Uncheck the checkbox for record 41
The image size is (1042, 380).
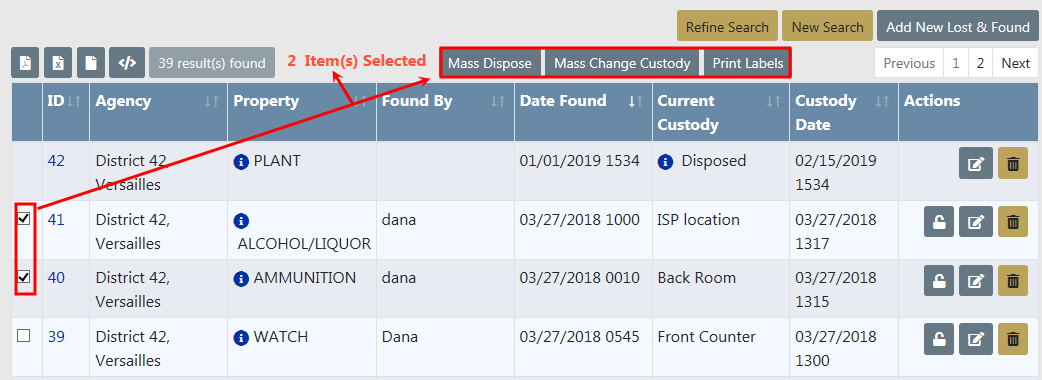coord(24,219)
